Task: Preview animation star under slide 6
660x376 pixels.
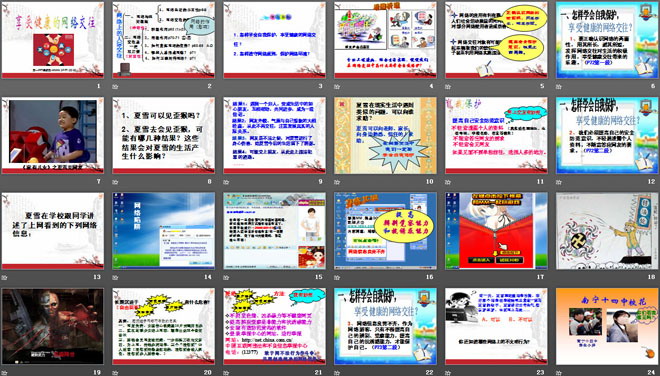Action: point(559,87)
